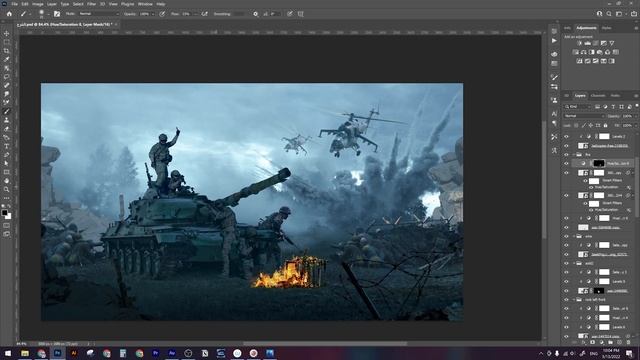Switch to the Paths tab

coord(615,96)
